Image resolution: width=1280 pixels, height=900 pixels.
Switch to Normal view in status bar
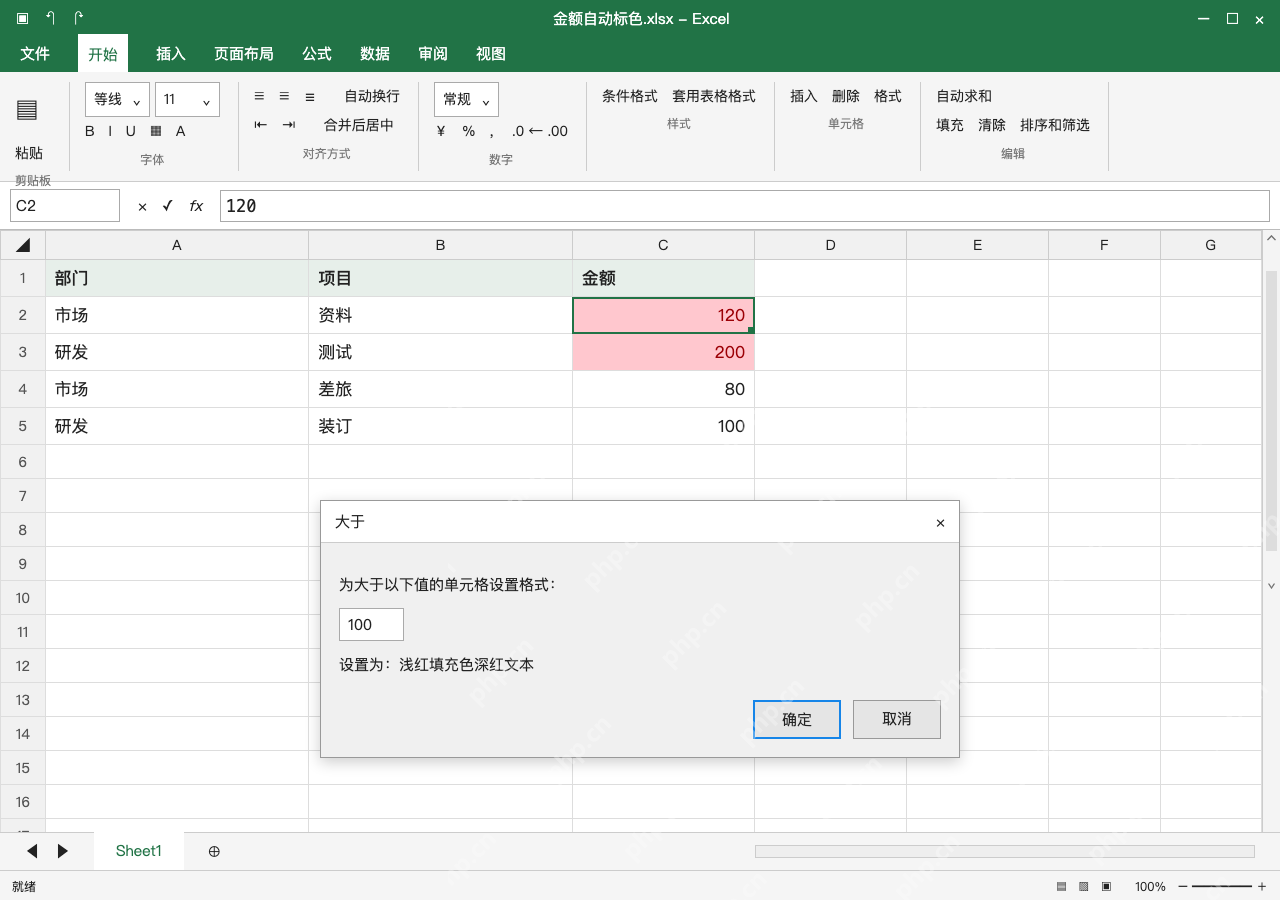pyautogui.click(x=1061, y=886)
